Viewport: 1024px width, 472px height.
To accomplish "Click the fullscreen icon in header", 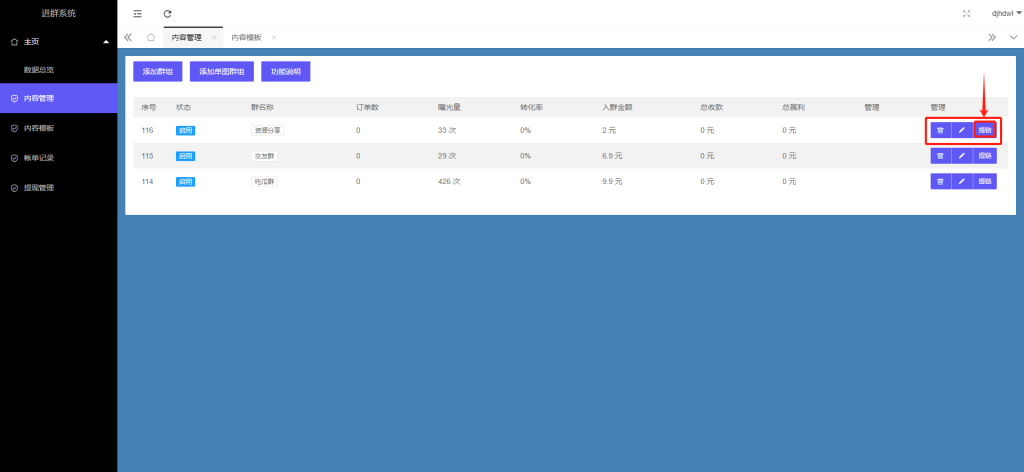I will pos(966,13).
